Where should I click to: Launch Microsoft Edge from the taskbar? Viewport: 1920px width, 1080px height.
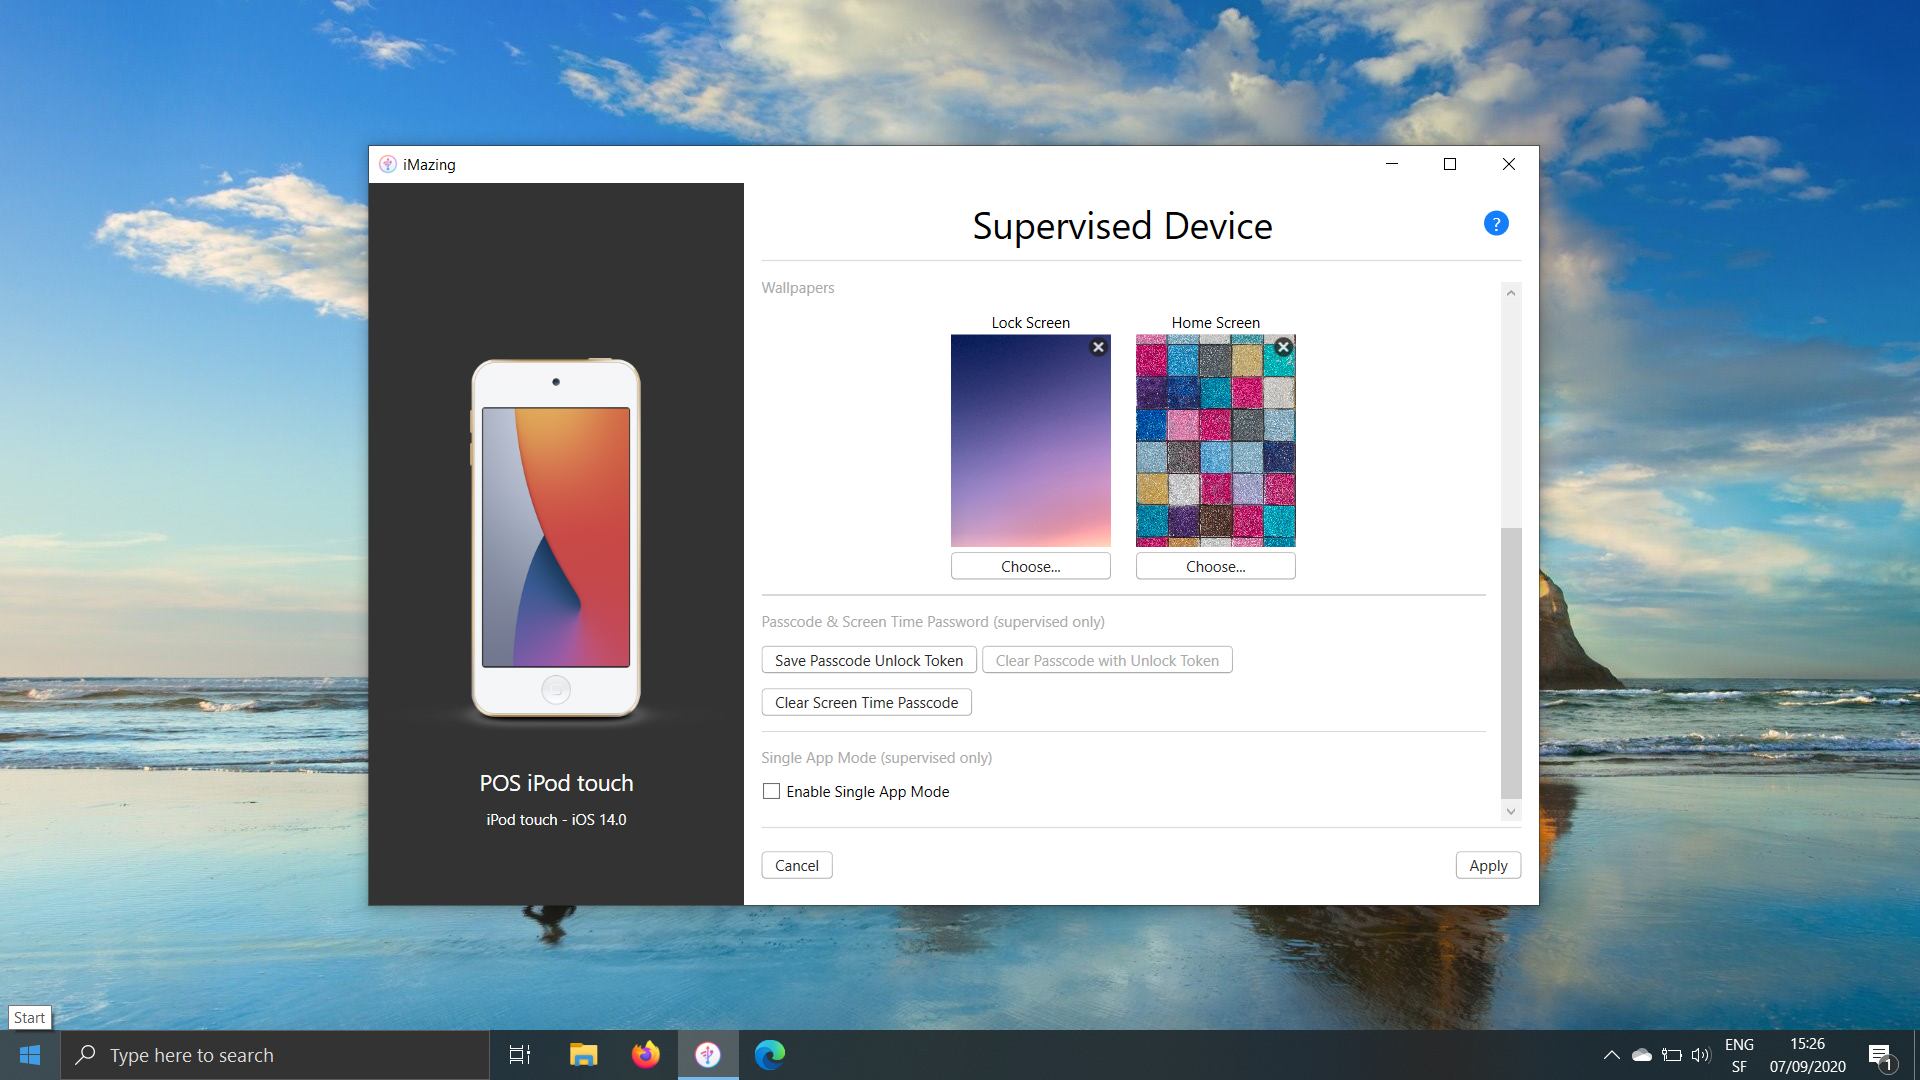click(770, 1055)
